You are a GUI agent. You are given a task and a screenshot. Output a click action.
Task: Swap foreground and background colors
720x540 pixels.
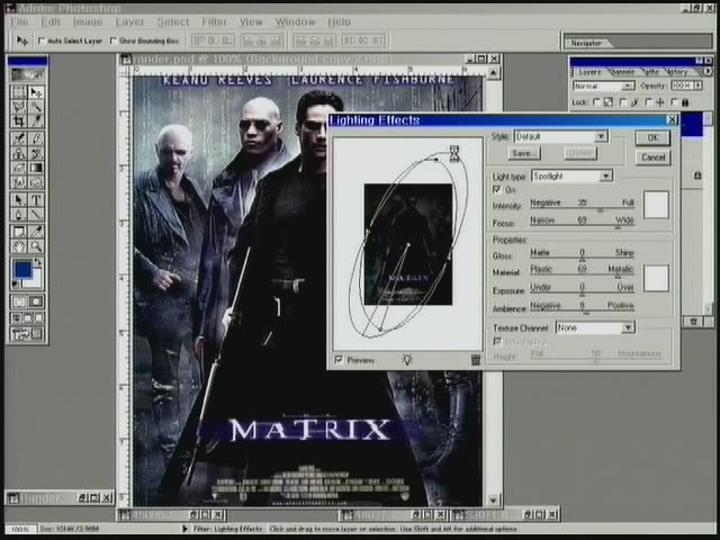39,263
